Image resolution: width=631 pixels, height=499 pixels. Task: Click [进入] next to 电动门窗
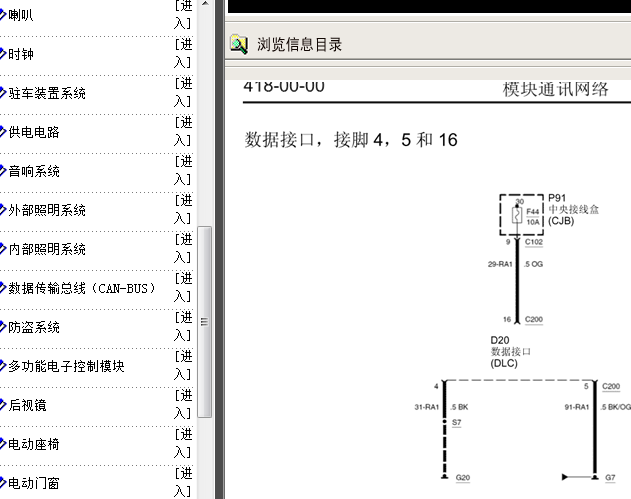(x=183, y=483)
